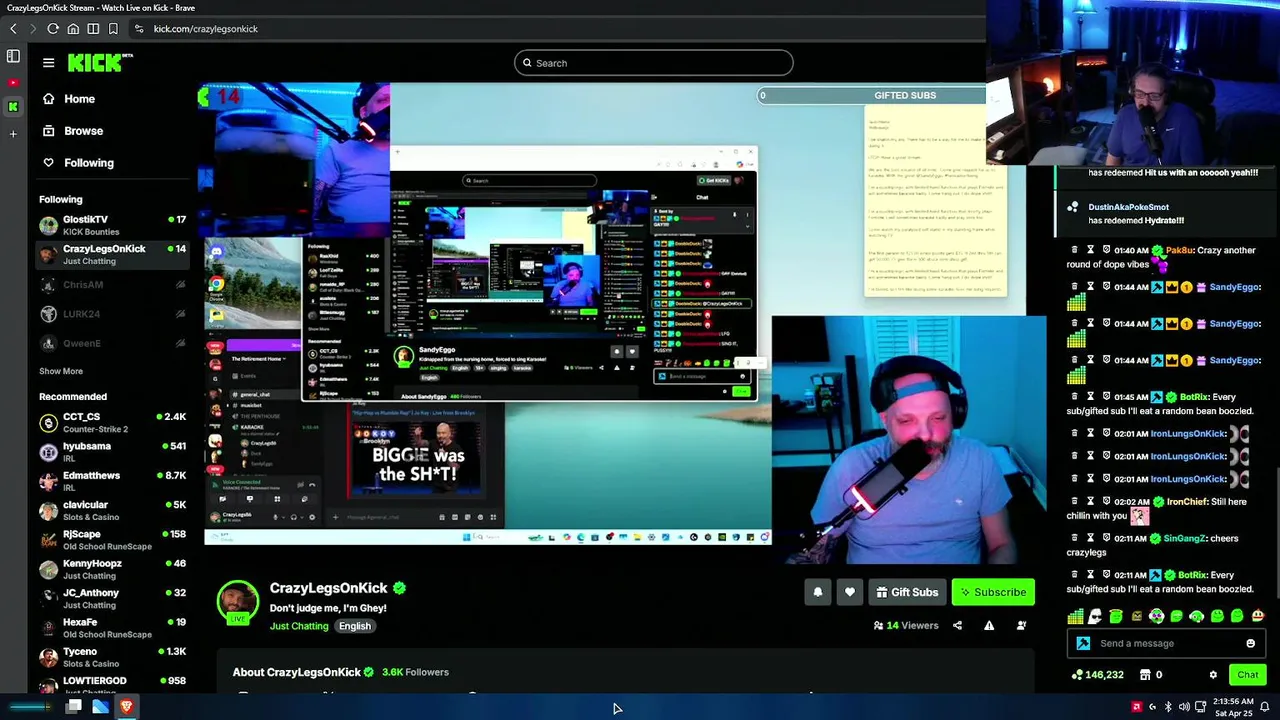
Task: Open Edmatthews recommended channel
Action: coord(112,481)
